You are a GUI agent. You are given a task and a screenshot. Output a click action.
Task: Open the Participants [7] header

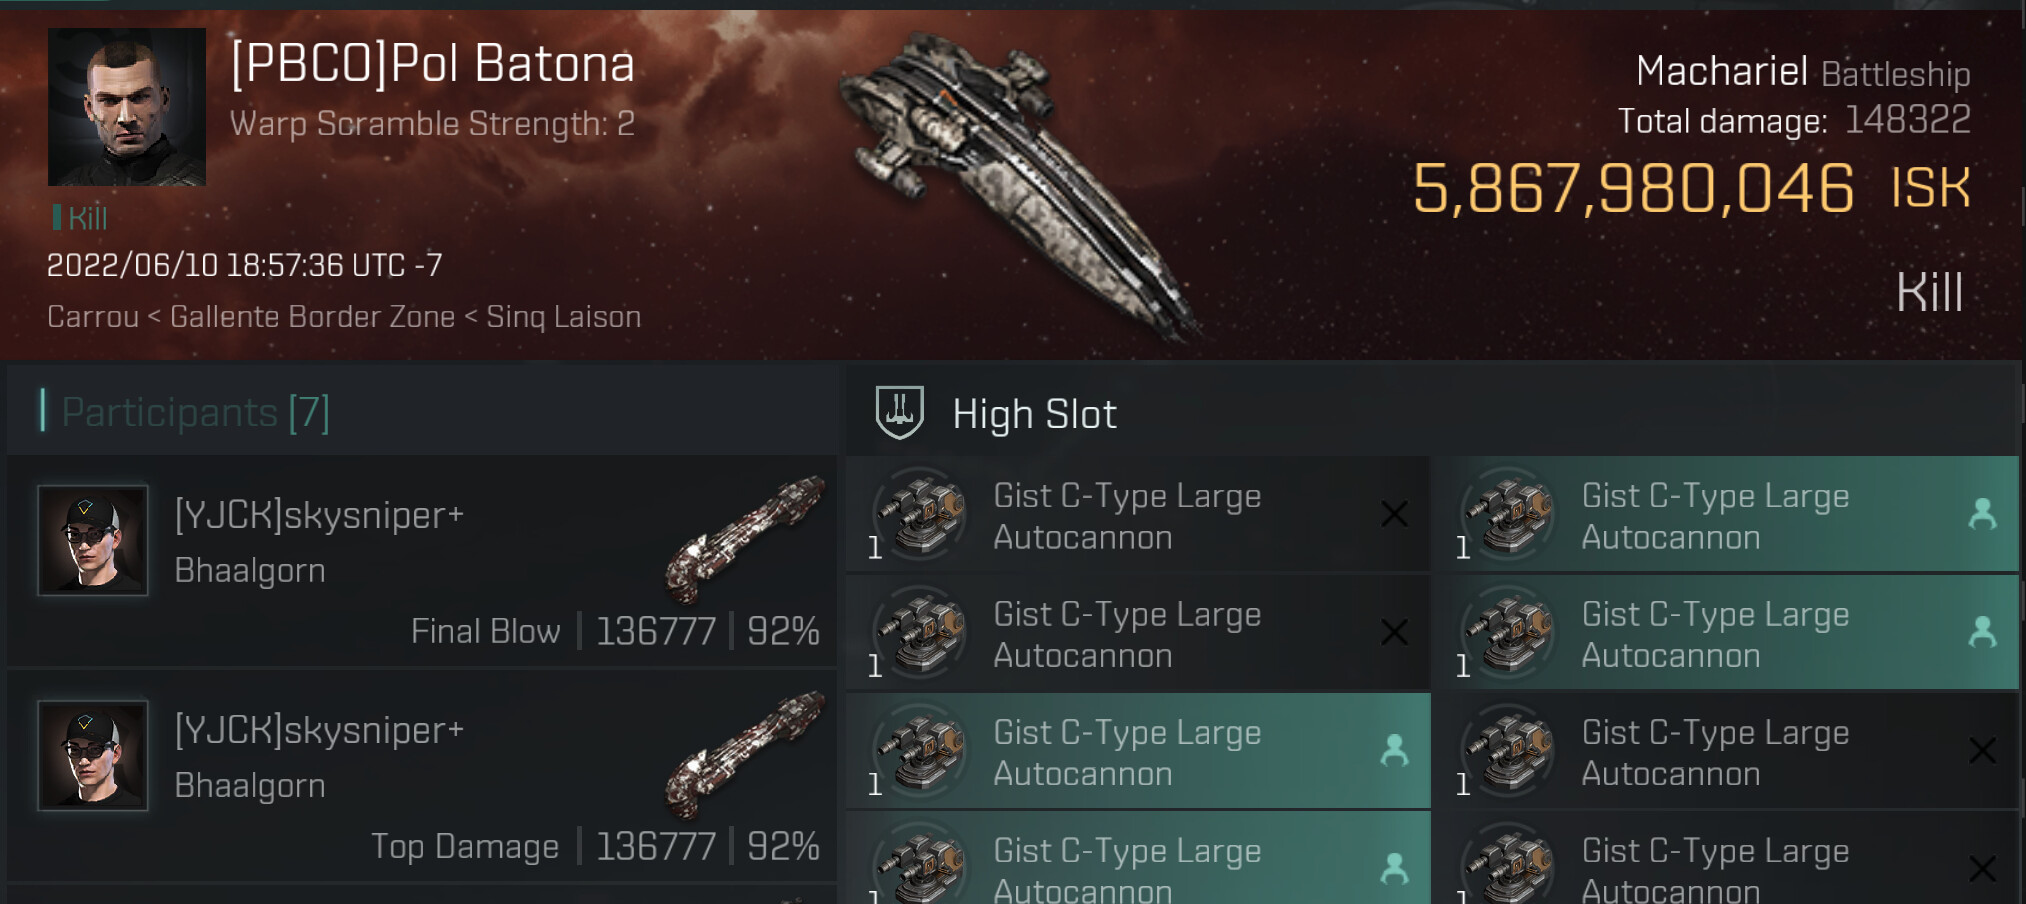tap(195, 412)
